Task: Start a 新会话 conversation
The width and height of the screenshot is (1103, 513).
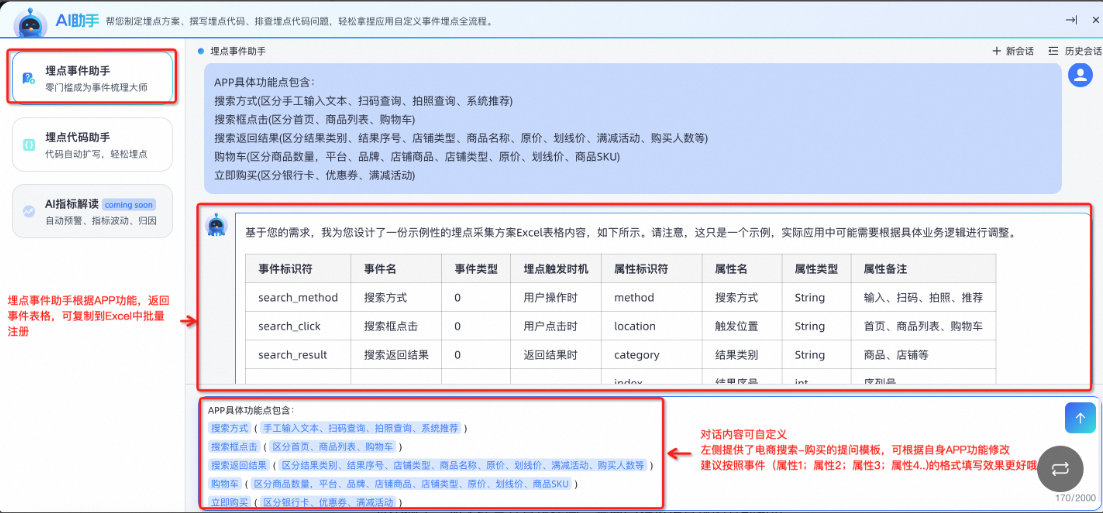Action: coord(1012,51)
